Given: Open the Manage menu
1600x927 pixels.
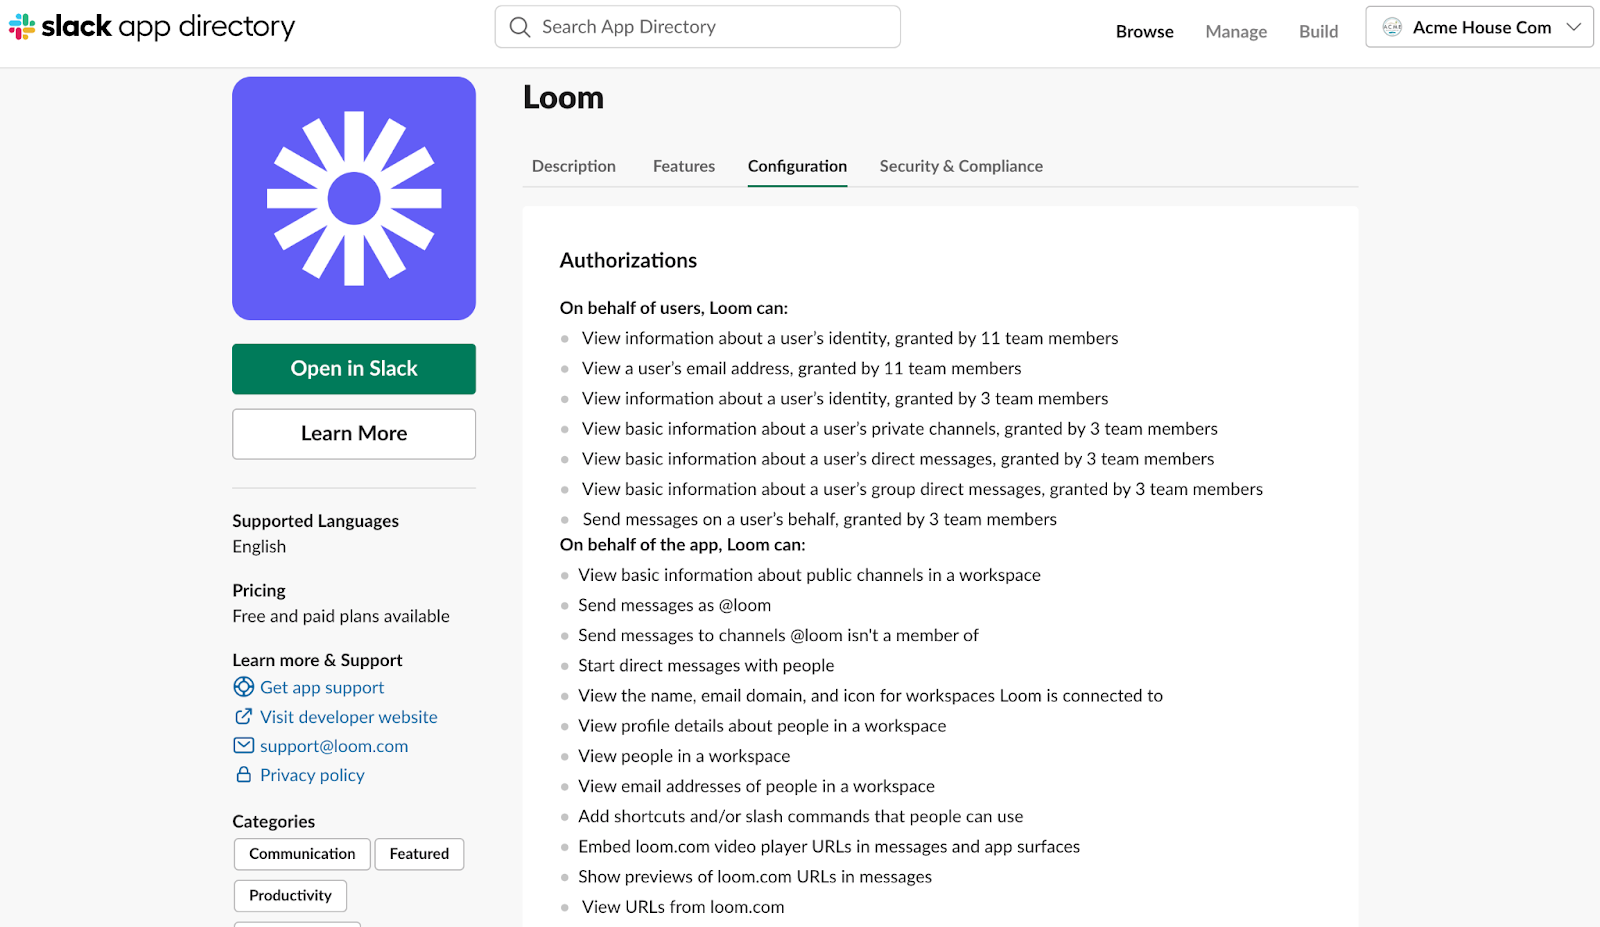Looking at the screenshot, I should pos(1236,31).
